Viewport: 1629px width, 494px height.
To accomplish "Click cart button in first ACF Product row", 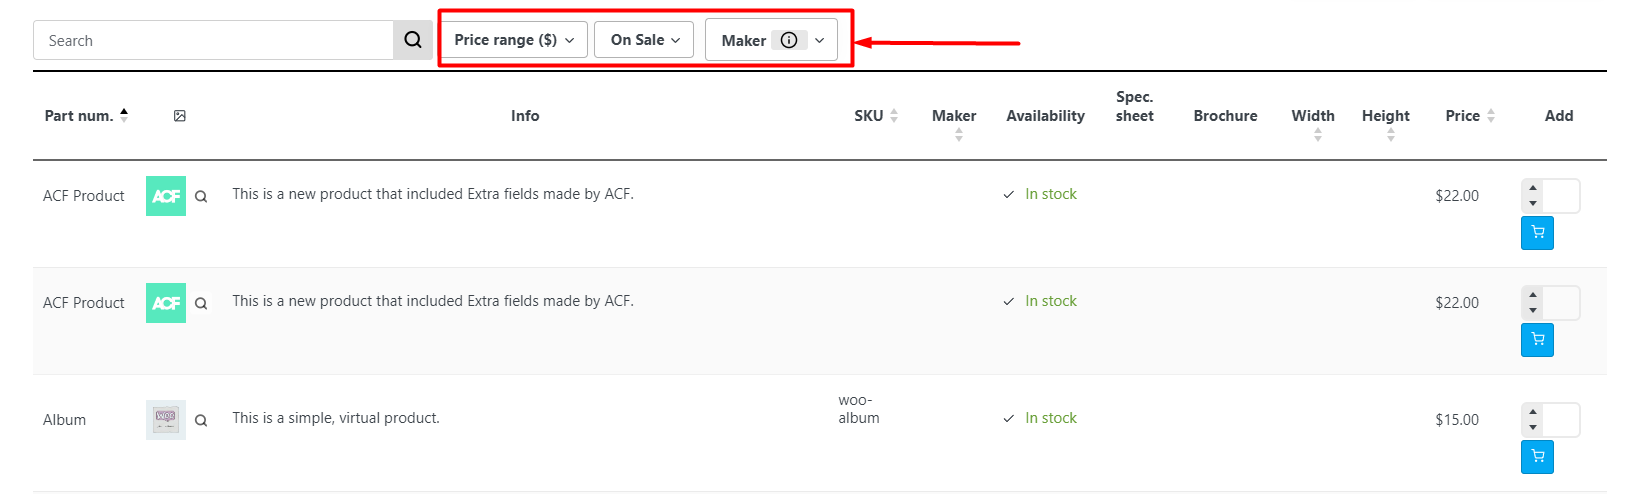I will 1537,233.
